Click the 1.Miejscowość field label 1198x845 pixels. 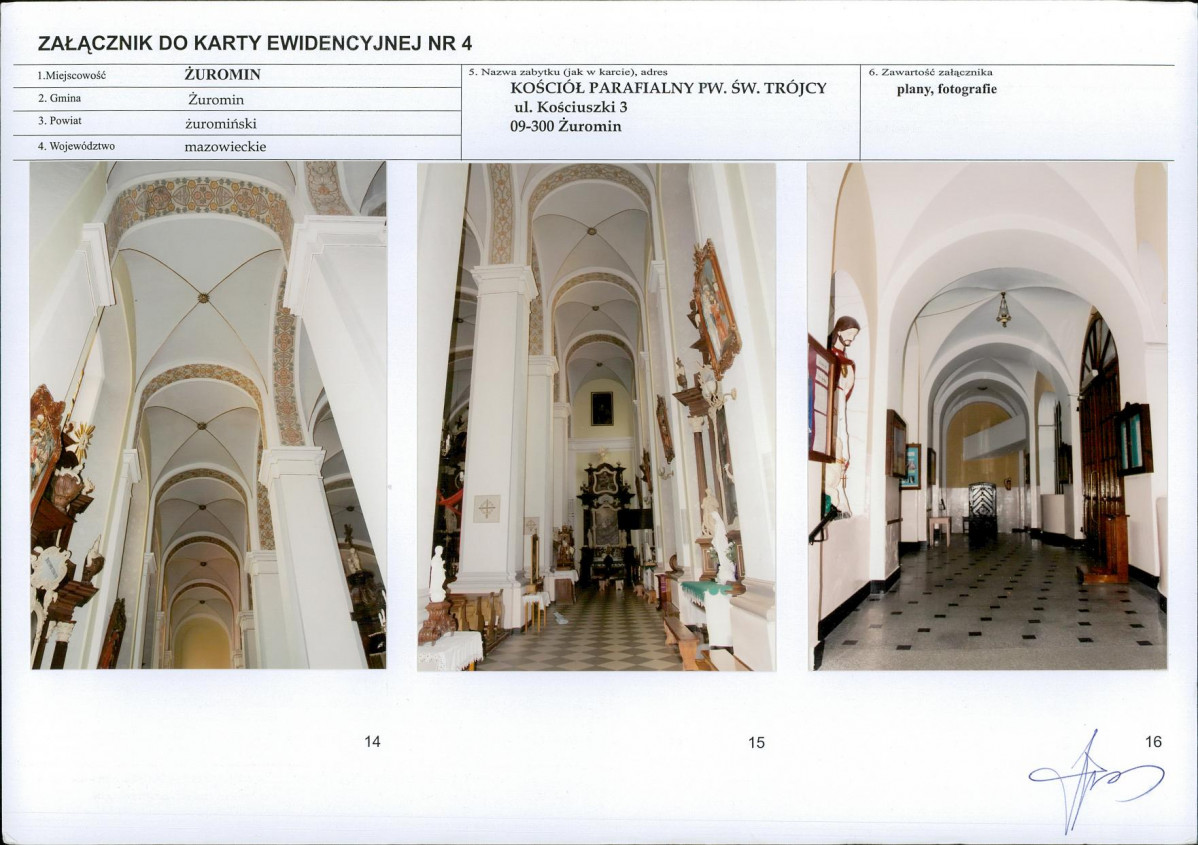coord(72,76)
